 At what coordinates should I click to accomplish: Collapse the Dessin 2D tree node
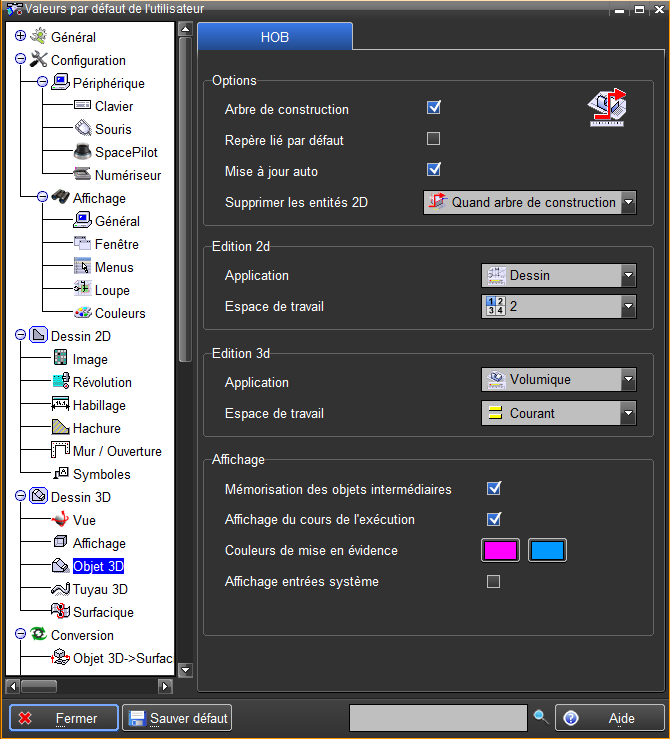tap(20, 336)
